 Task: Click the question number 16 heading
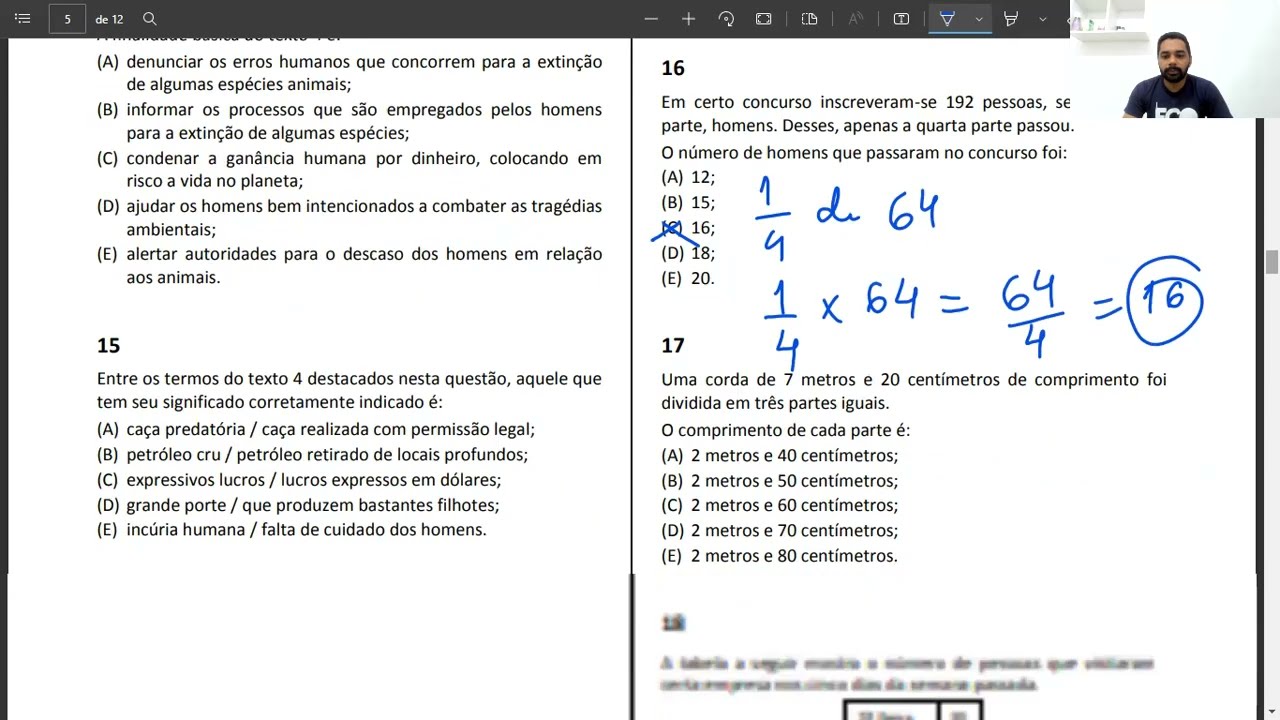tap(673, 68)
